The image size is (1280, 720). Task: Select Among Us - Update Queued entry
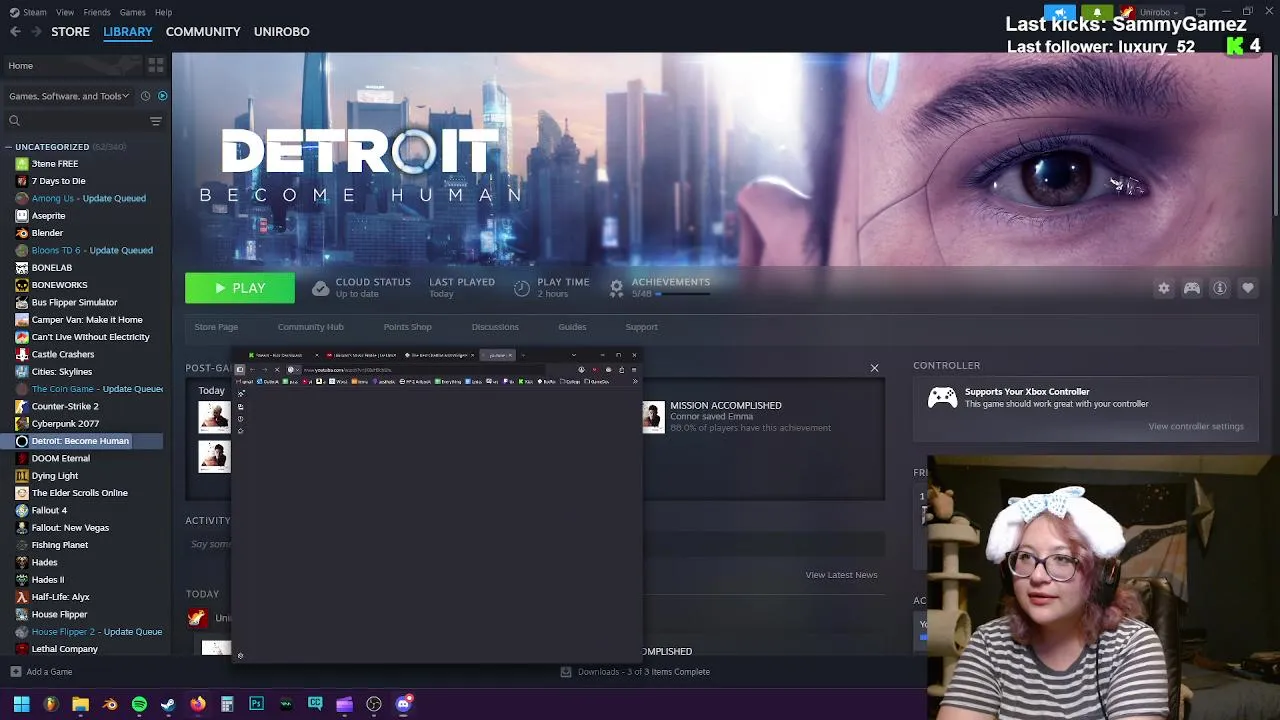pos(88,198)
